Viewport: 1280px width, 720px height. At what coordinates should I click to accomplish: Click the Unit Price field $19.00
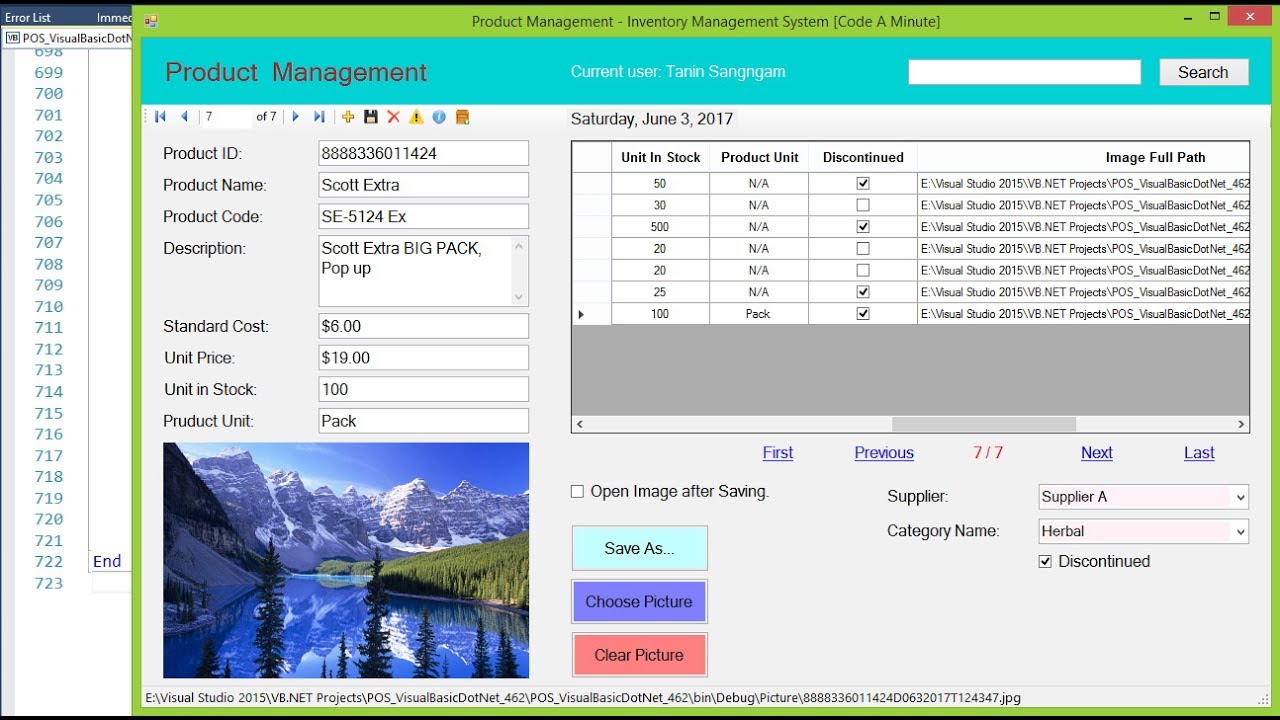click(423, 358)
